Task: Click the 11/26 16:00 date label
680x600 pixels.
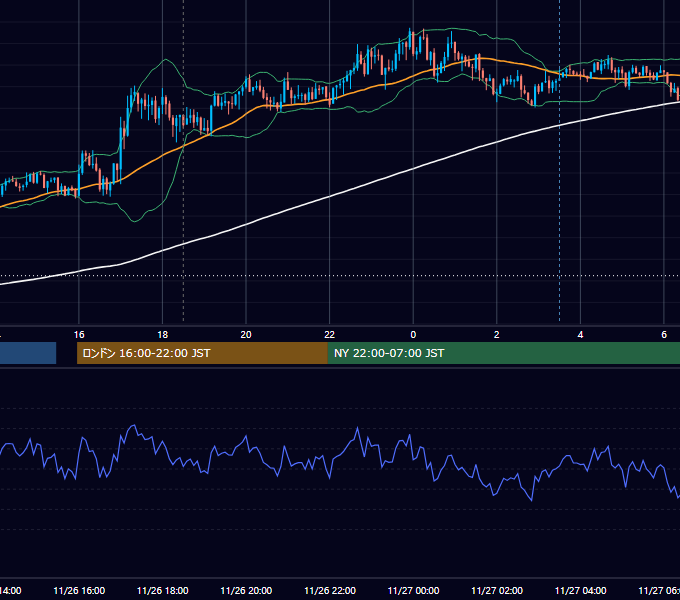Action: pyautogui.click(x=79, y=591)
